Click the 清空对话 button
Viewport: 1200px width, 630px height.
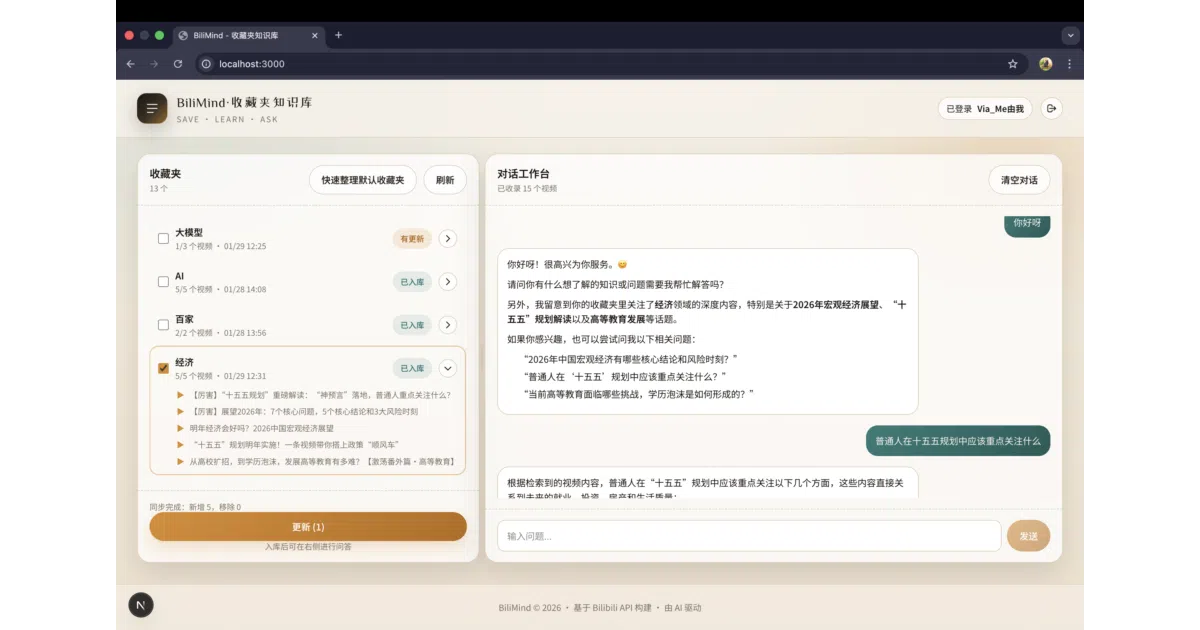1019,180
